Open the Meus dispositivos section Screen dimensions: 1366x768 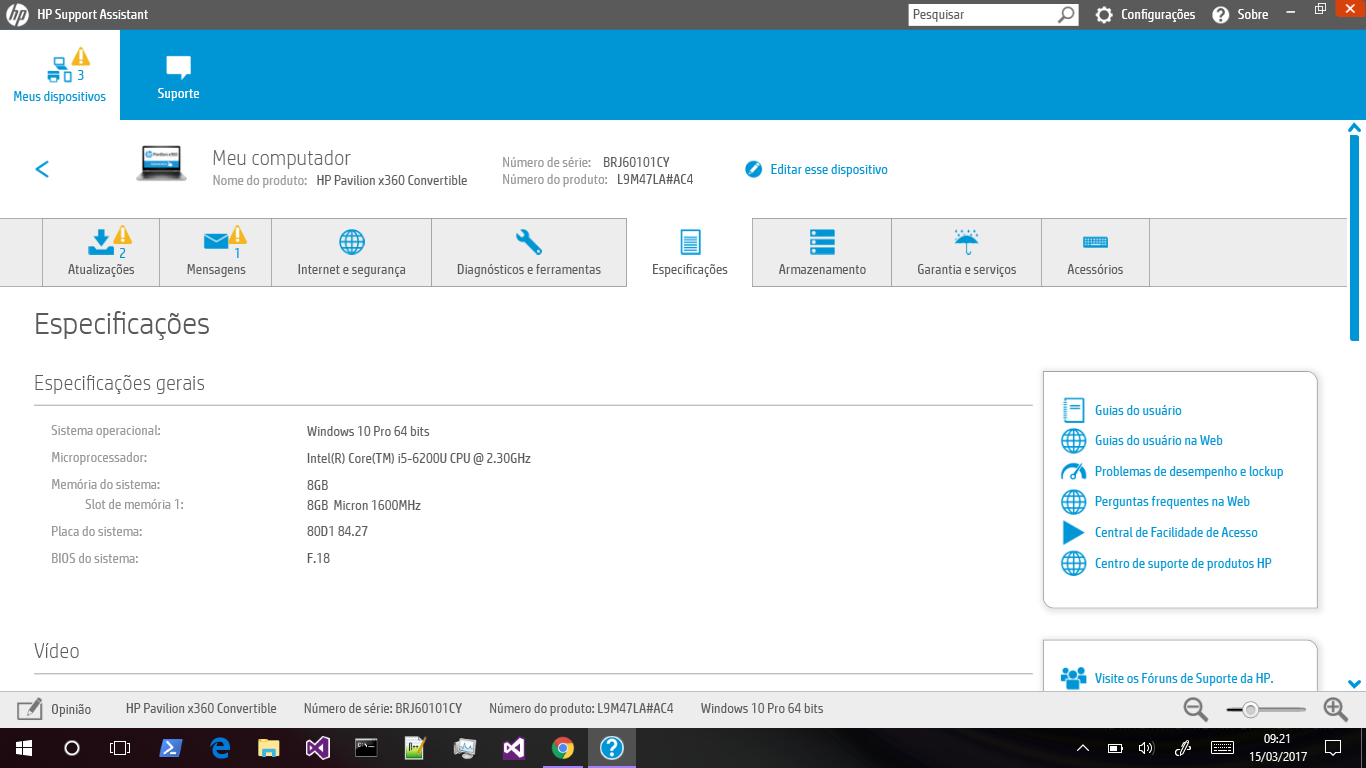(x=60, y=75)
